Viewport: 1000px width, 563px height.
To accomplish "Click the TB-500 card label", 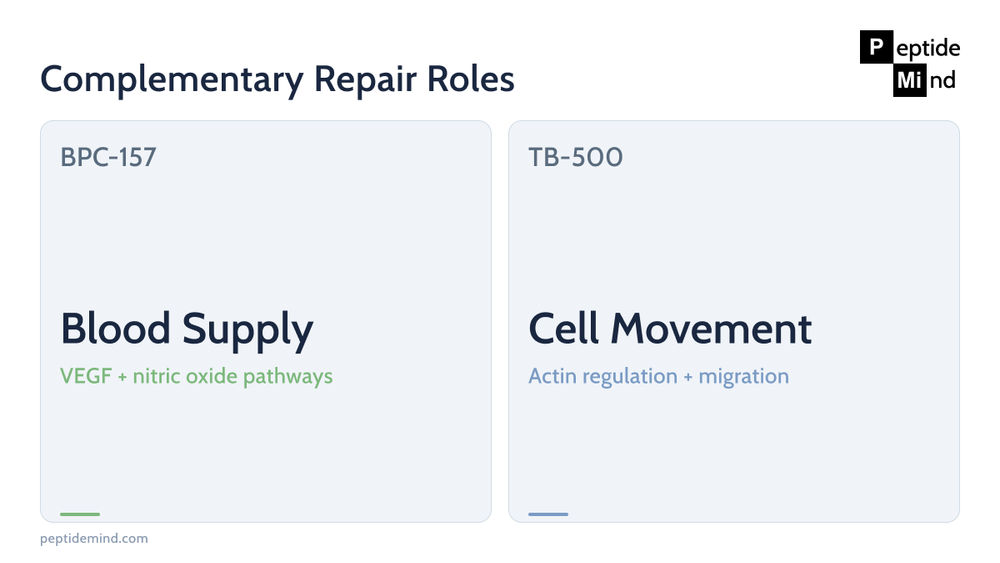I will (575, 157).
